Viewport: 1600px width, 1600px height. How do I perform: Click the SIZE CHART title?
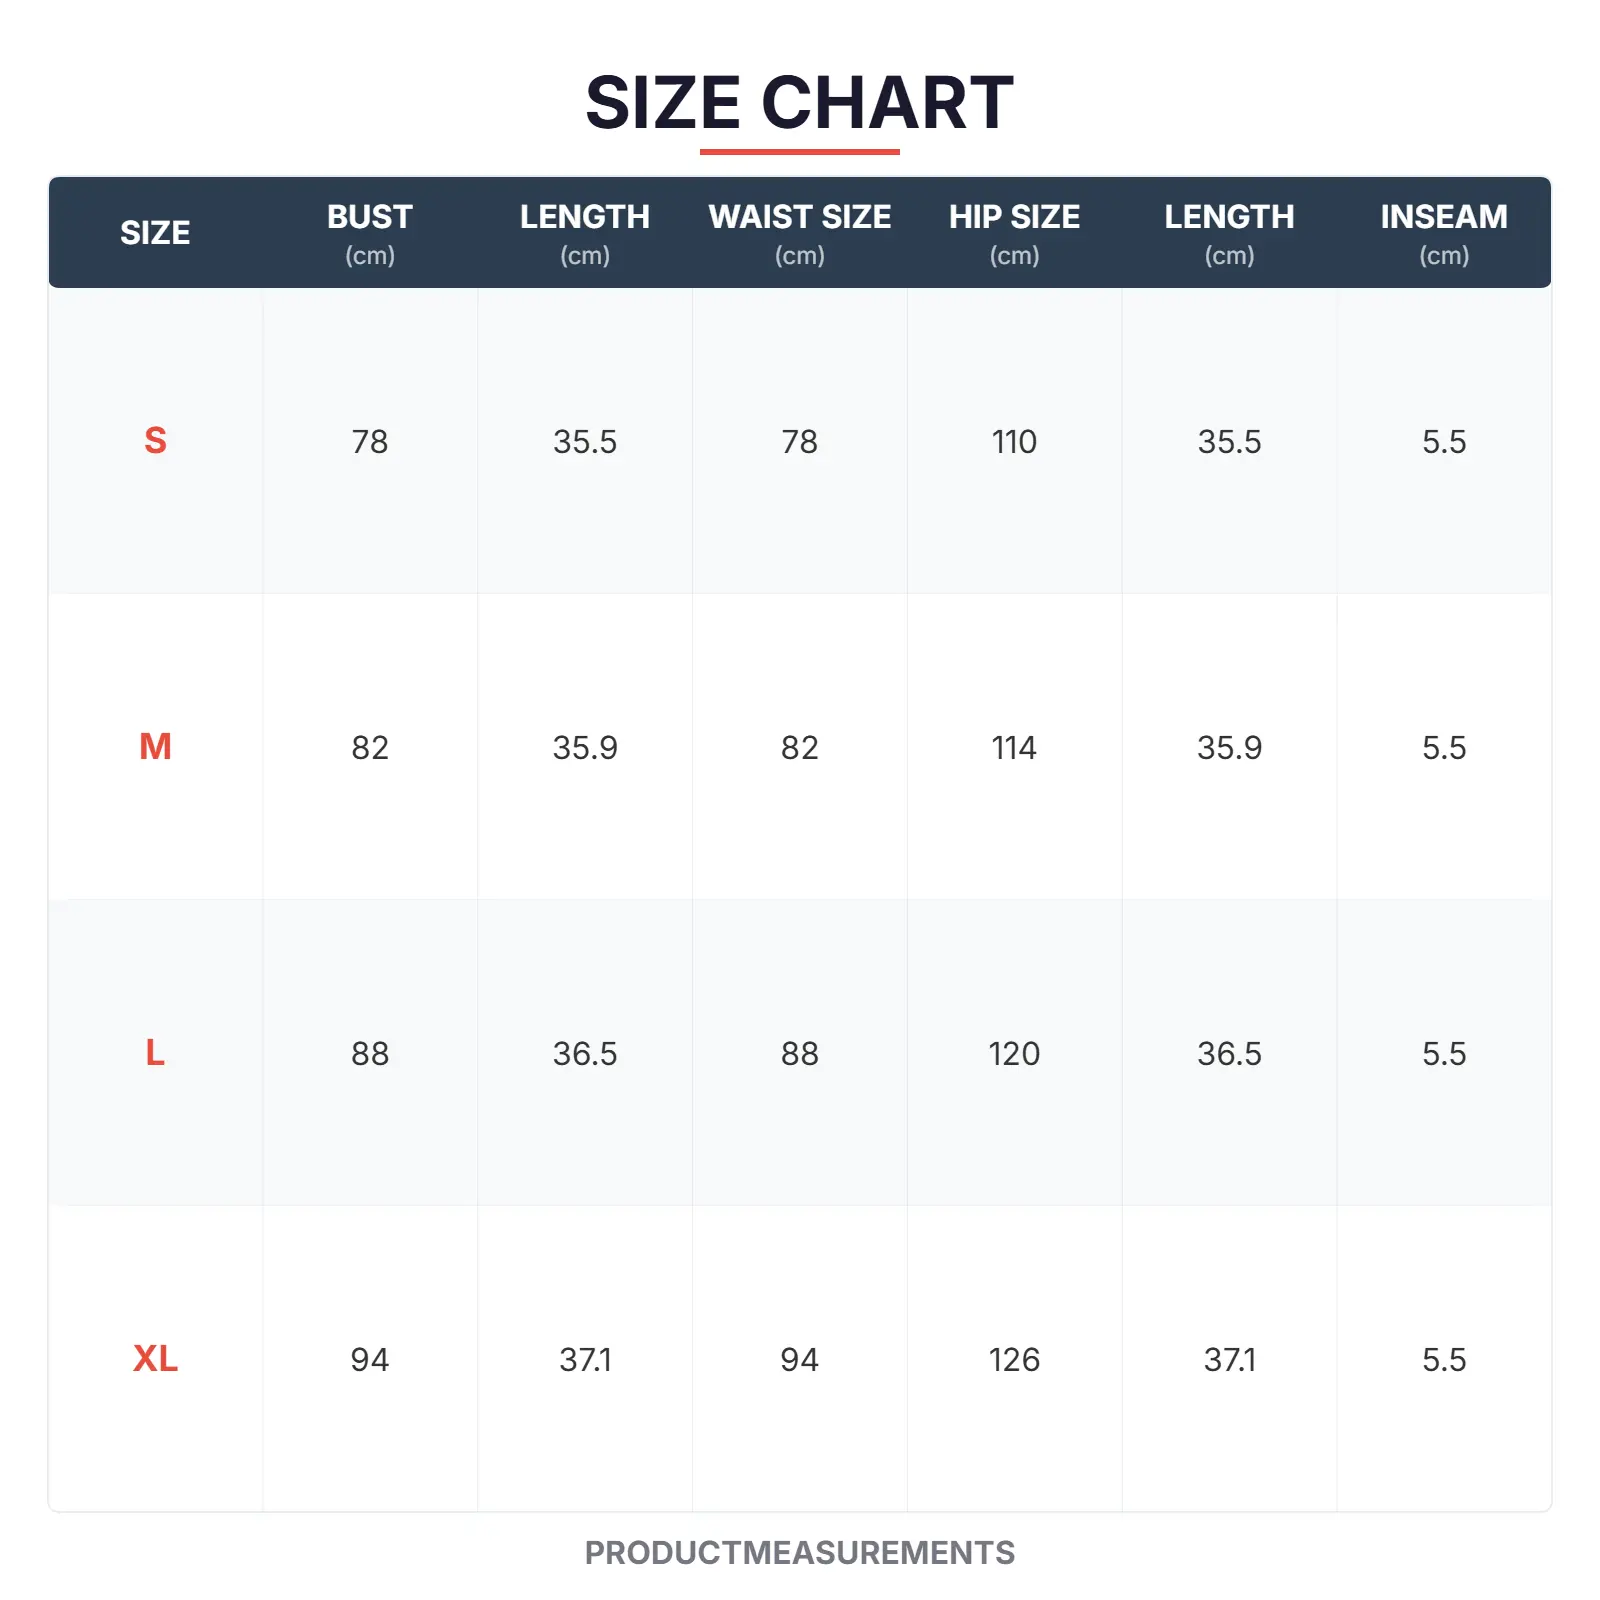click(799, 103)
